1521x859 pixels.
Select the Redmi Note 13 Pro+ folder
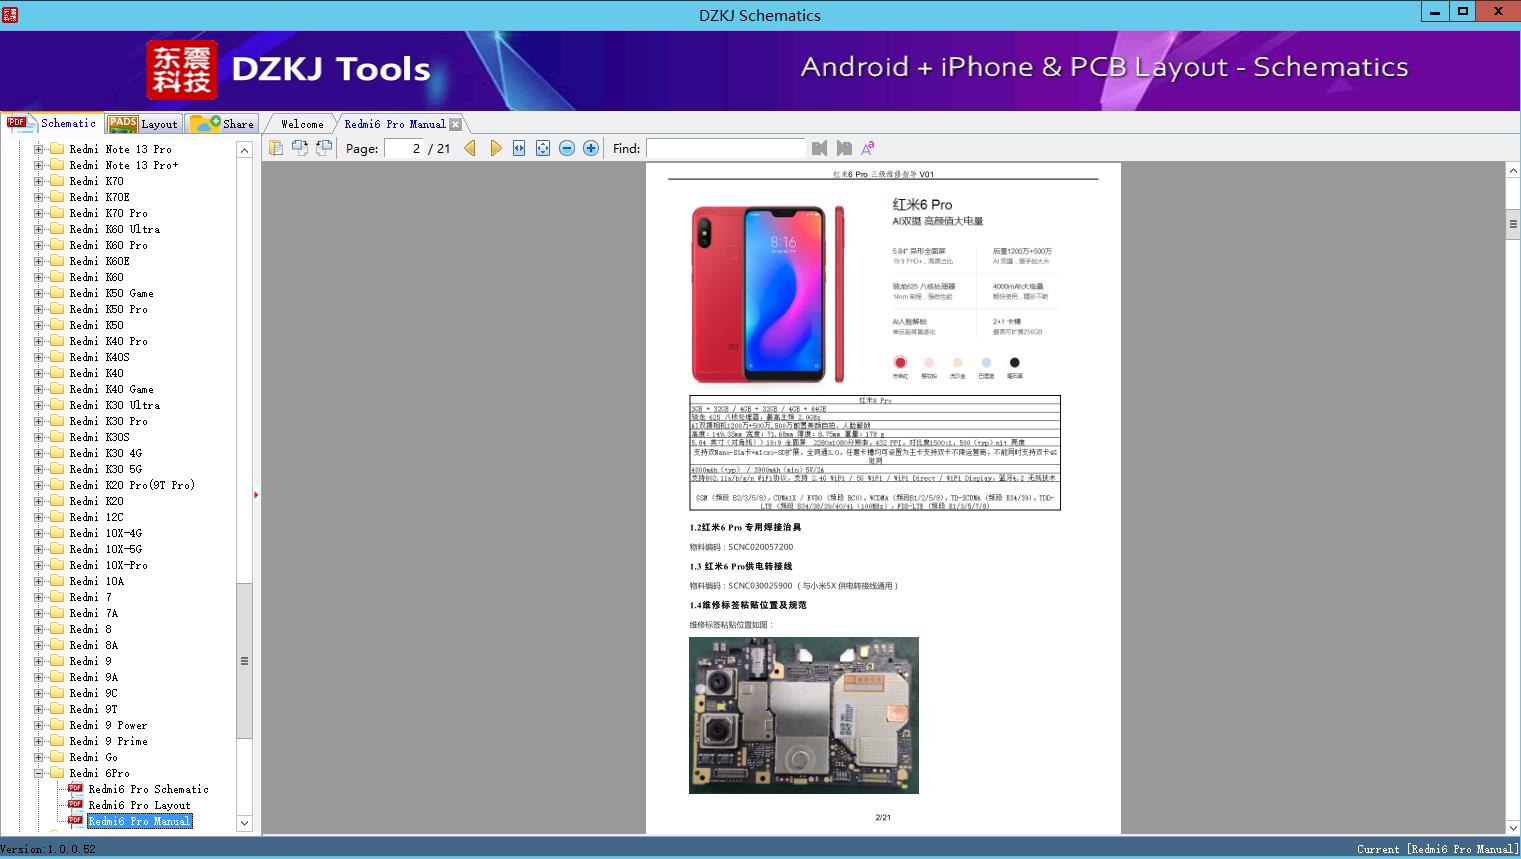124,165
